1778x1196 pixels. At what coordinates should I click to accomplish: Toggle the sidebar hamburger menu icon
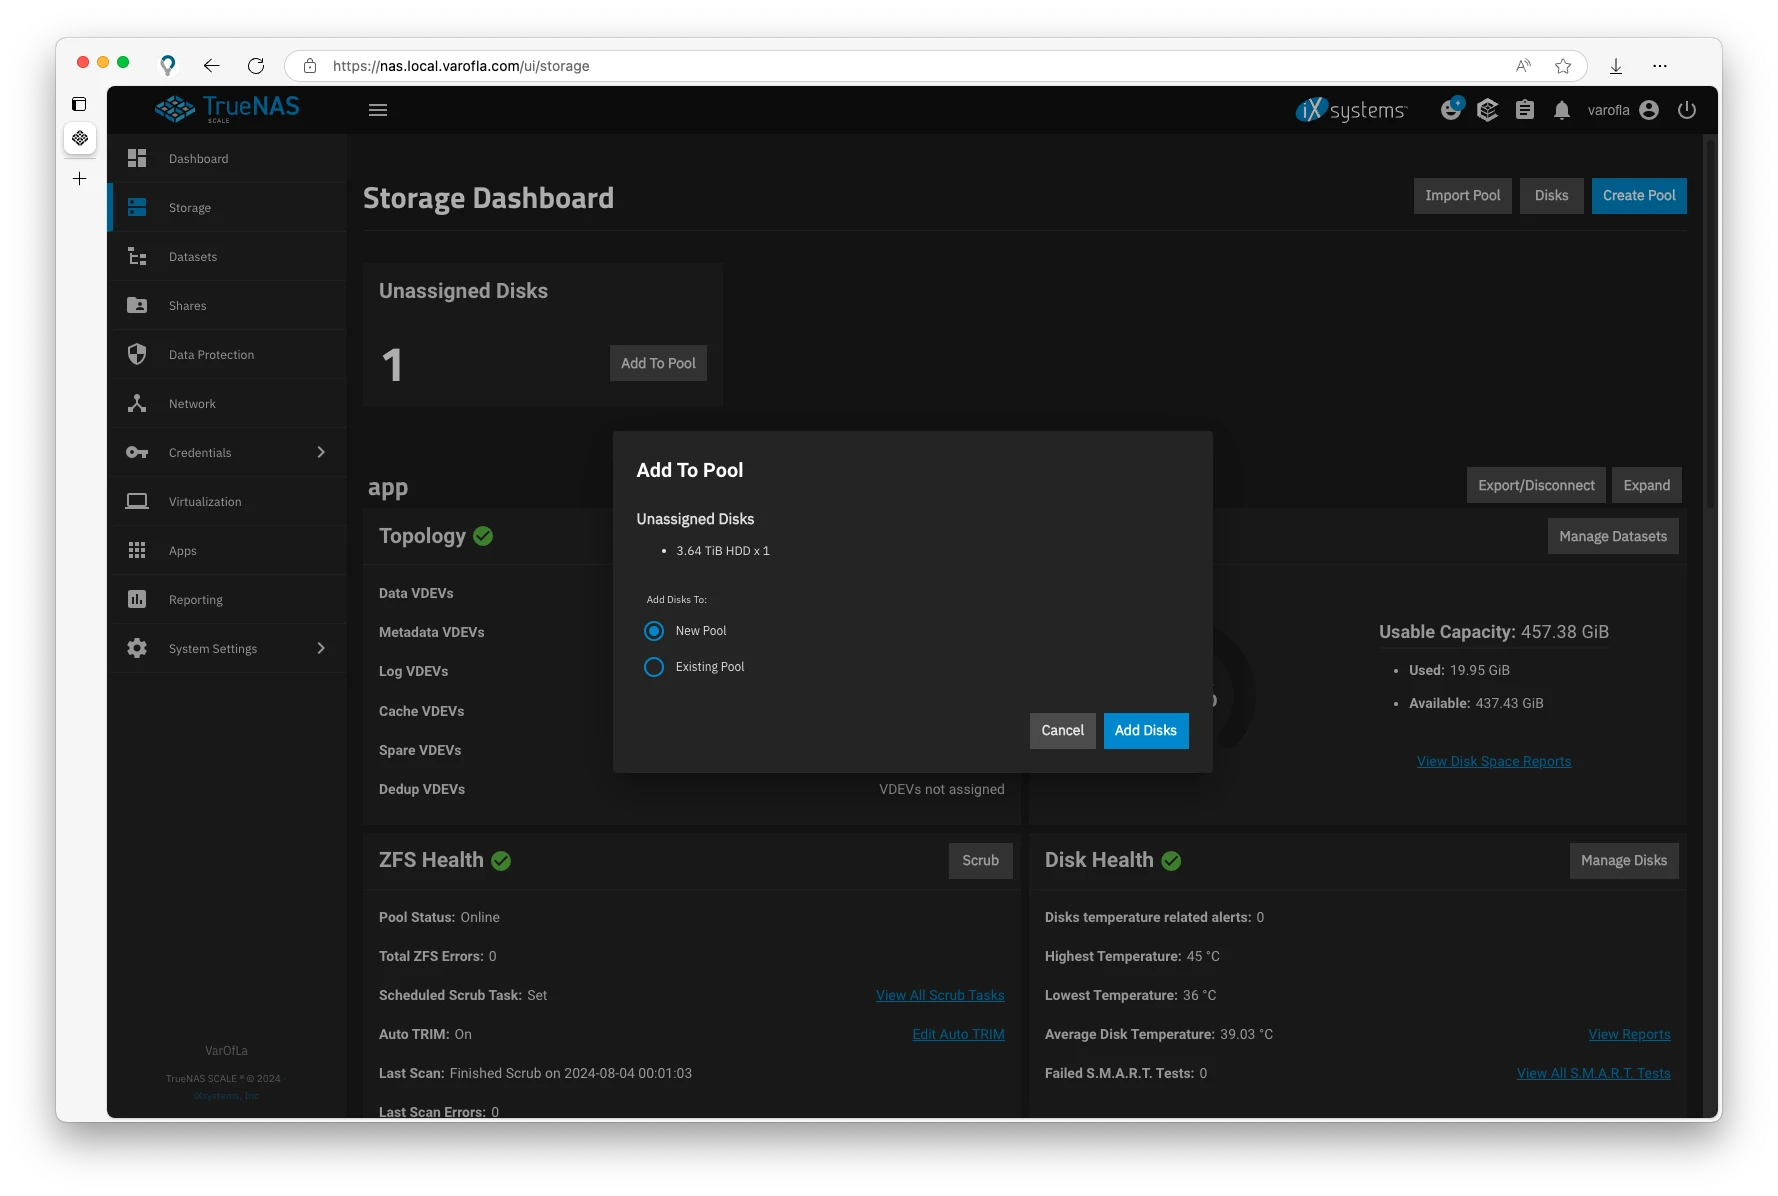pyautogui.click(x=378, y=110)
